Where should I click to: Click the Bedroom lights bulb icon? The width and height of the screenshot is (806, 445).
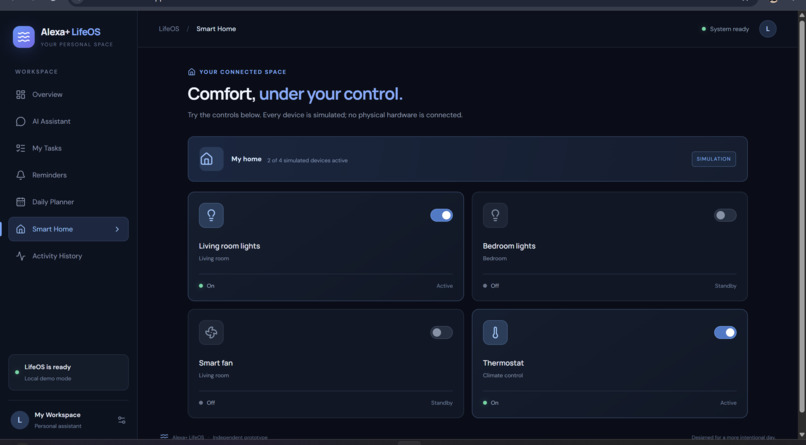(x=495, y=215)
